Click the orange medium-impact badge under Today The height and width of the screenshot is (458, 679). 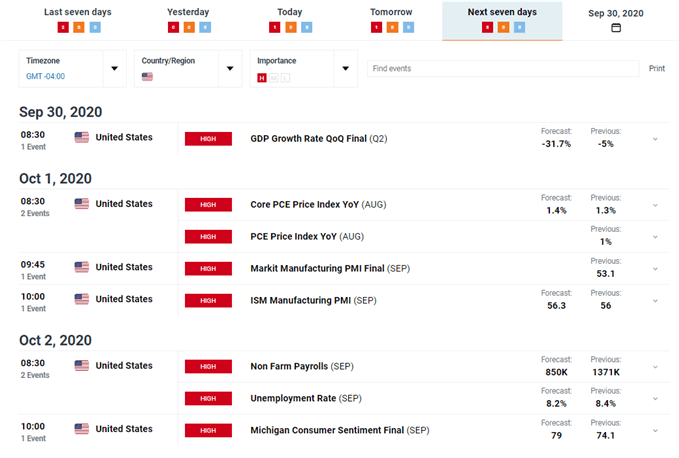pos(291,28)
